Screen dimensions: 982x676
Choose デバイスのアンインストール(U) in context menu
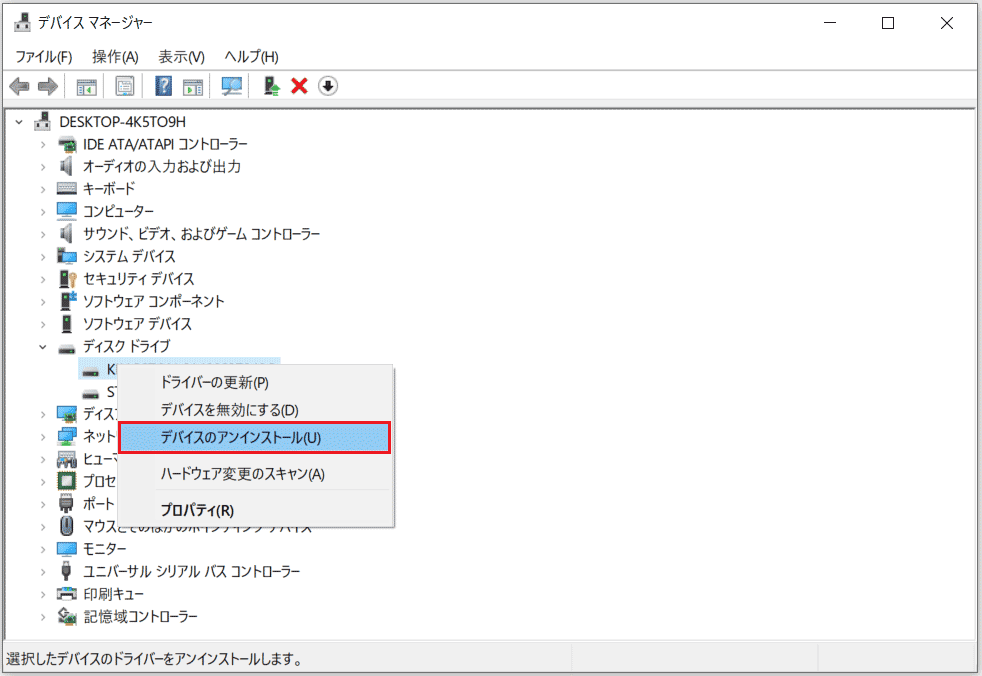click(x=255, y=437)
